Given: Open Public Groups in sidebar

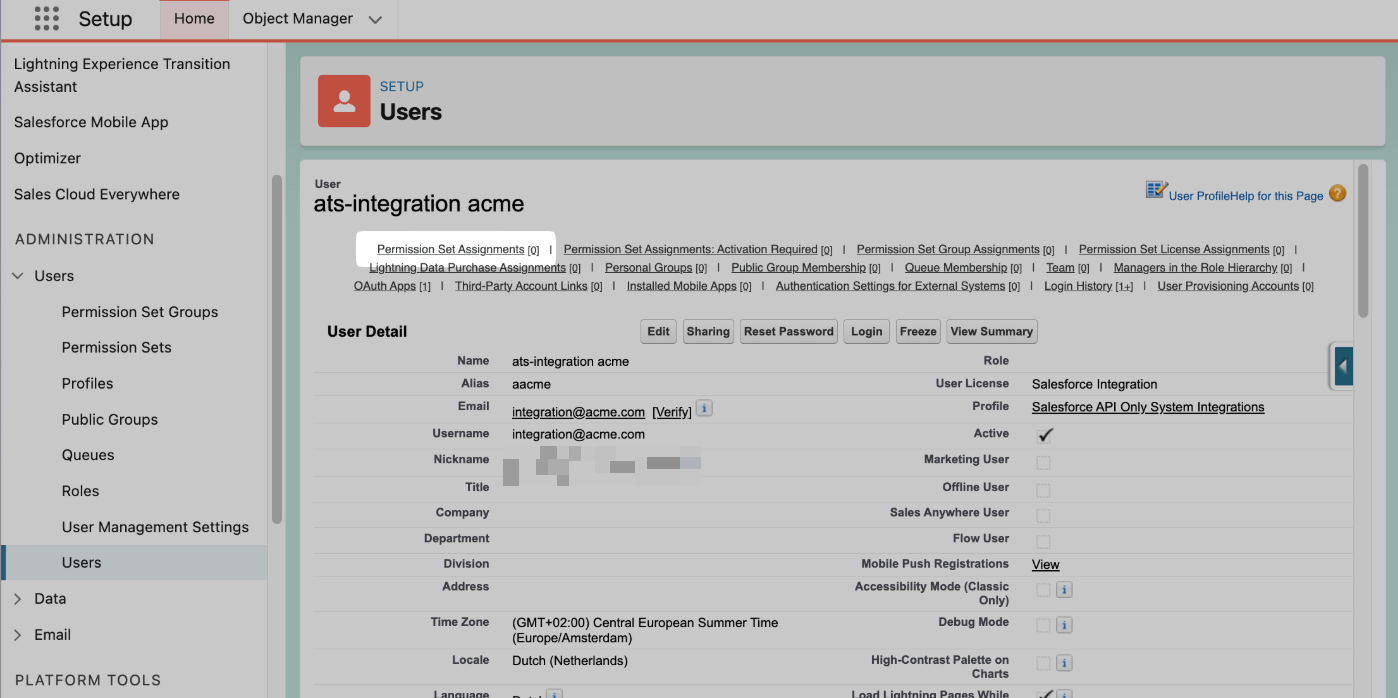Looking at the screenshot, I should click(110, 420).
